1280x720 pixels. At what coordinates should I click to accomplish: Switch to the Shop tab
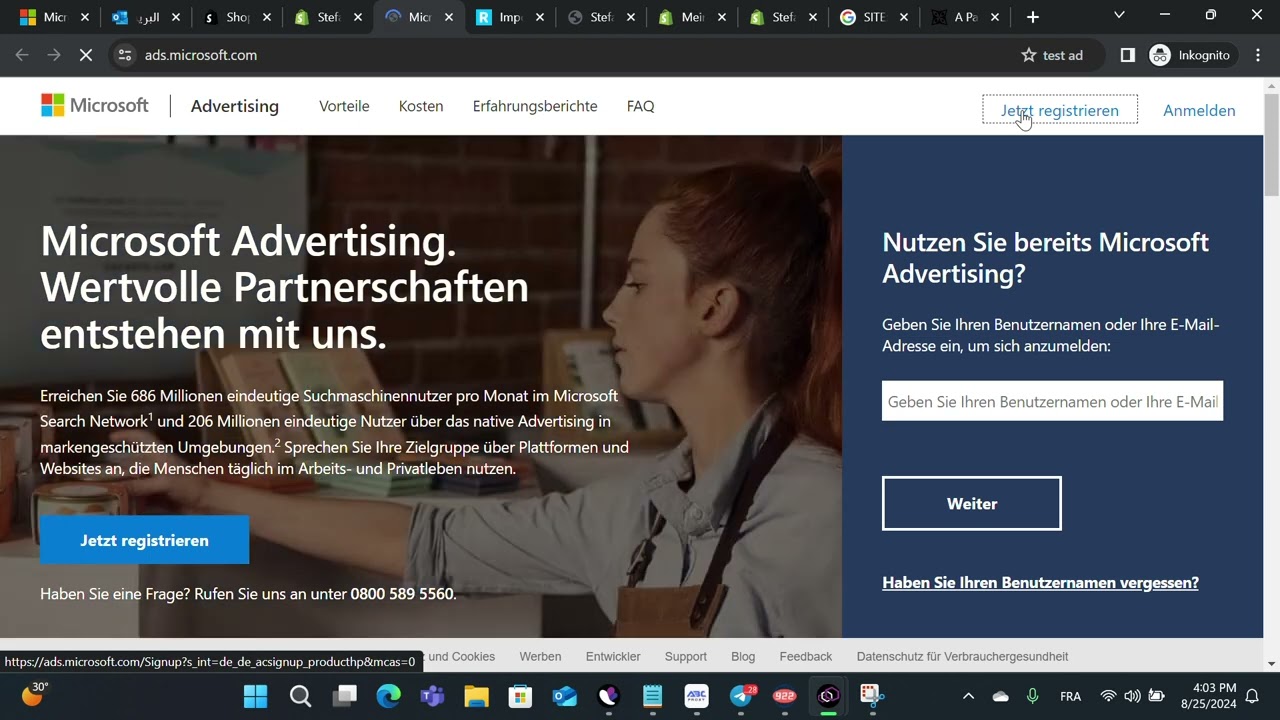(238, 17)
